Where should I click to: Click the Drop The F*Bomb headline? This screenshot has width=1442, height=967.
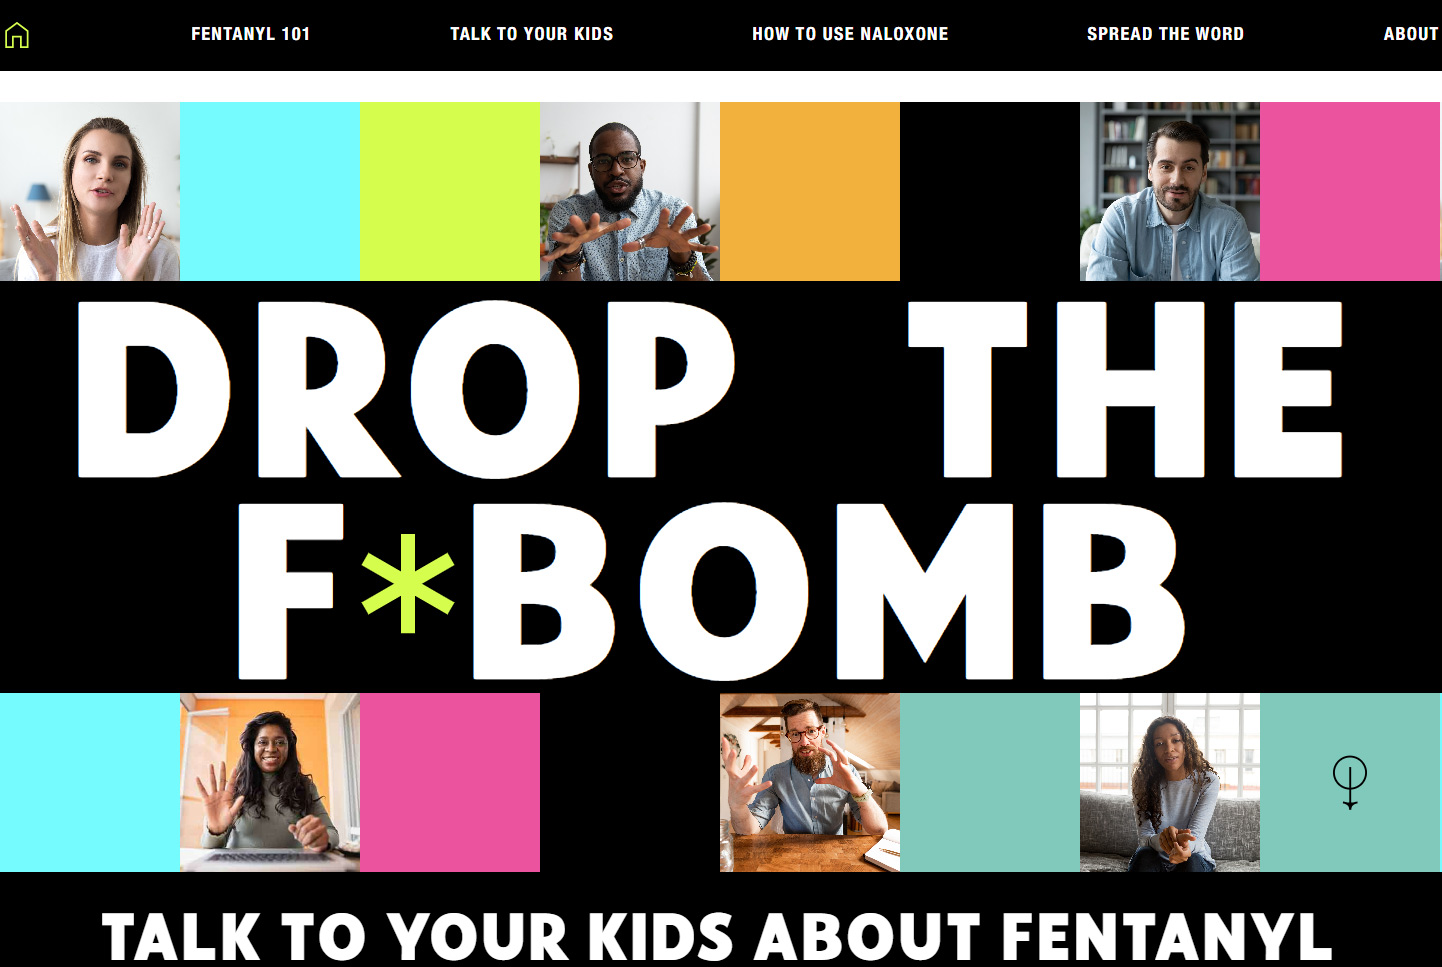(710, 490)
